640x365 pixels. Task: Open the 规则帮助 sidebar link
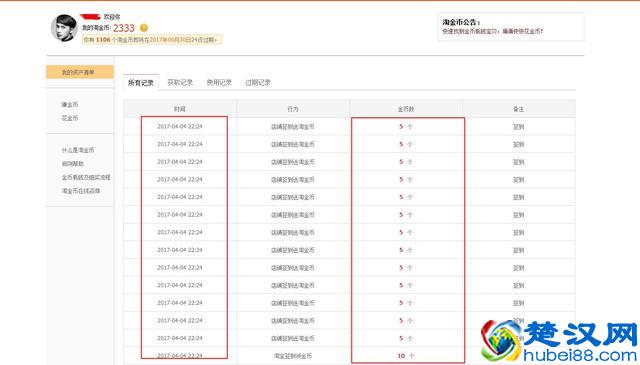pyautogui.click(x=73, y=164)
